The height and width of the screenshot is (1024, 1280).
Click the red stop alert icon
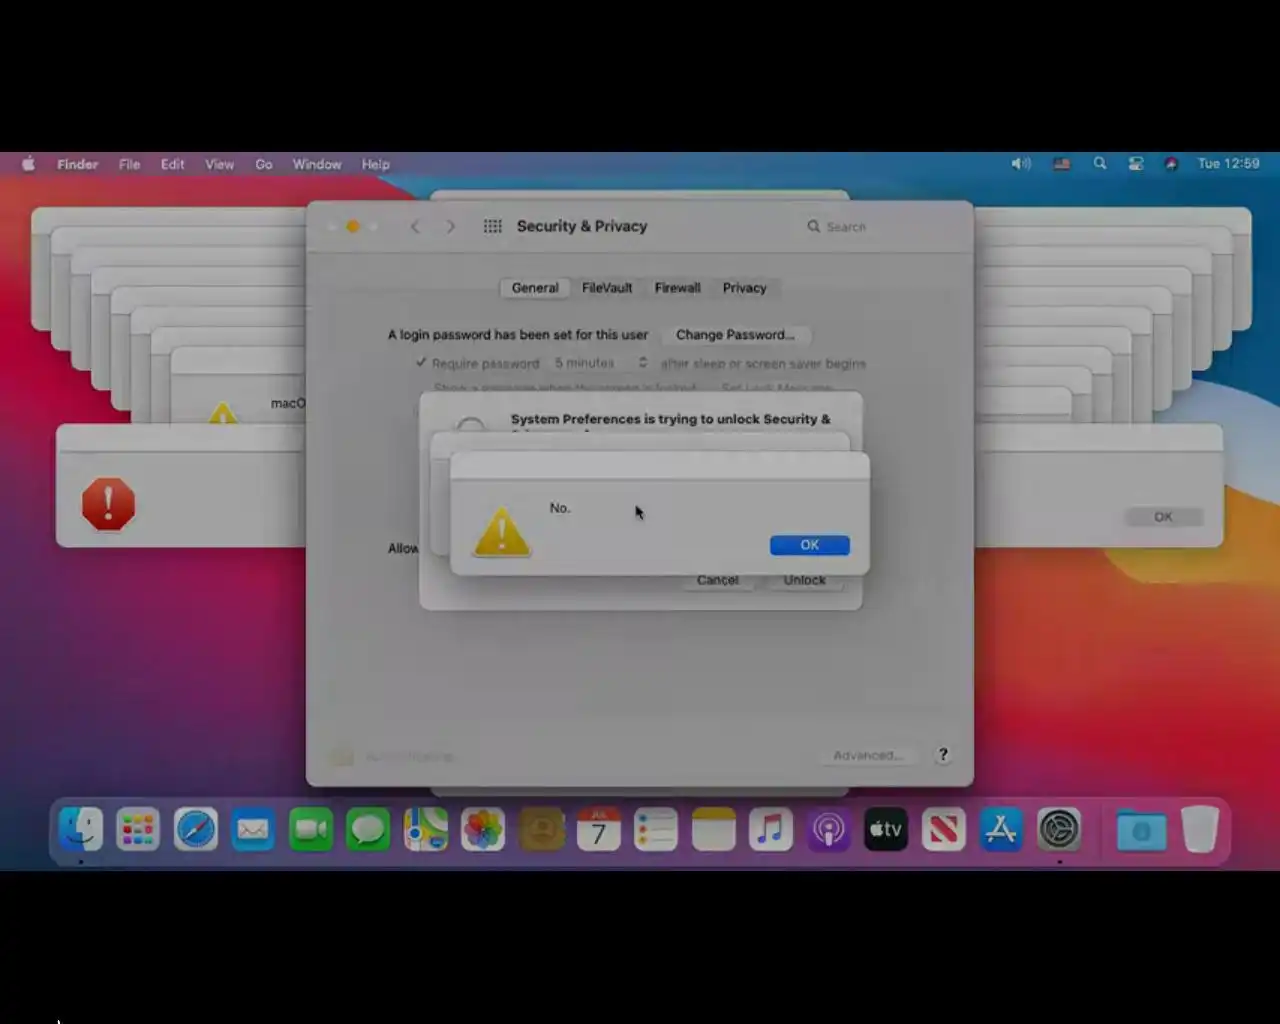[x=108, y=503]
